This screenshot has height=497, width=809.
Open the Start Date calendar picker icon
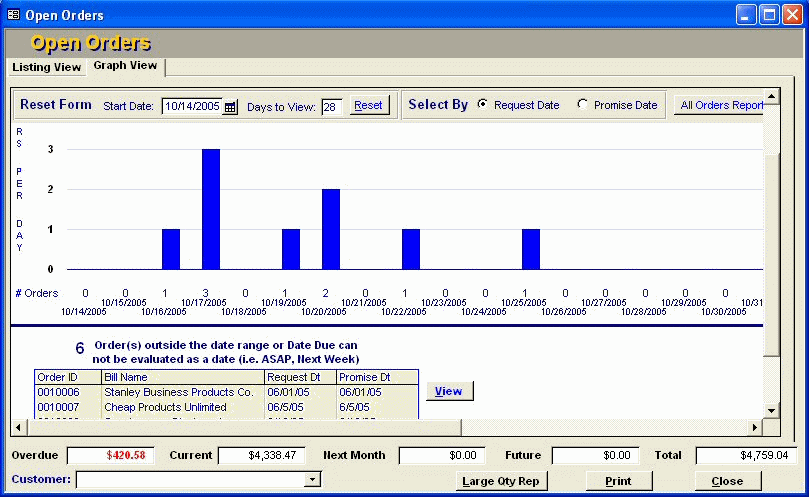tap(230, 107)
